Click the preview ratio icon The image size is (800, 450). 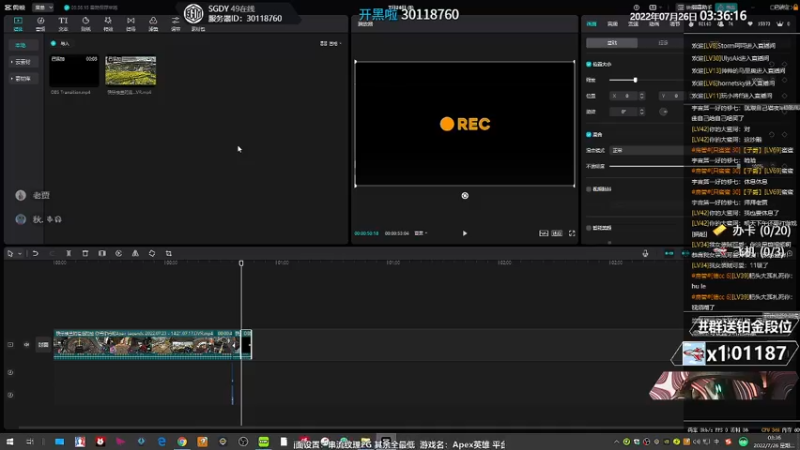pyautogui.click(x=544, y=233)
